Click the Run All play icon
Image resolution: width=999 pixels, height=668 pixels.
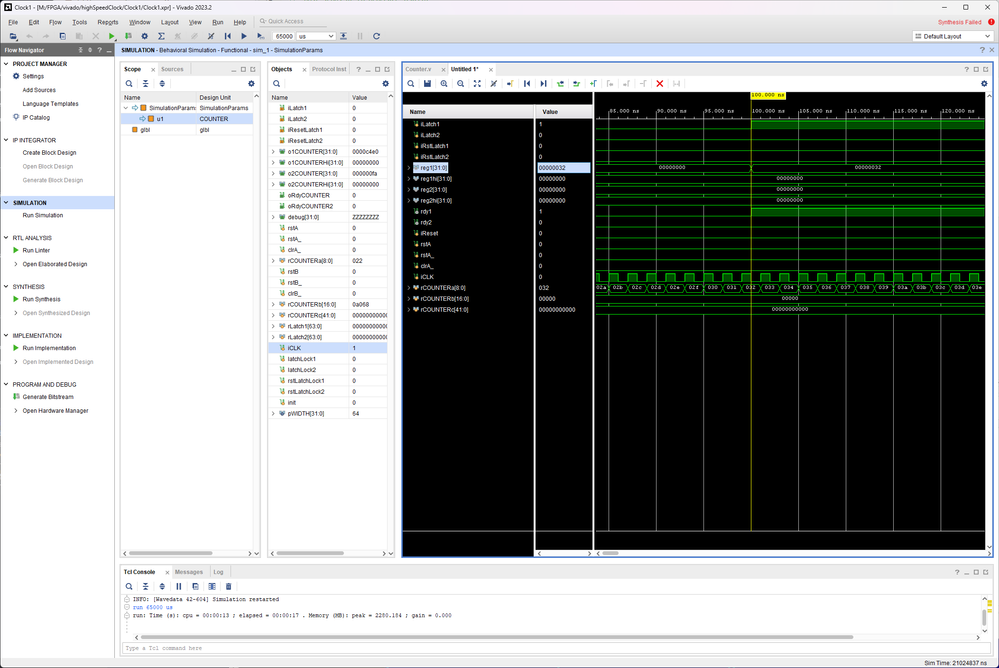[x=243, y=36]
